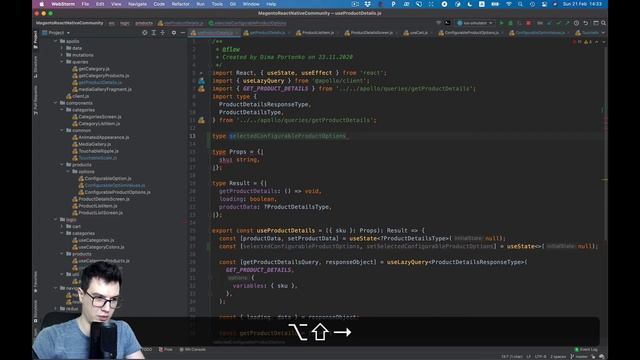Open useCategoryColors.js in project tree
The width and height of the screenshot is (640, 360).
98,247
